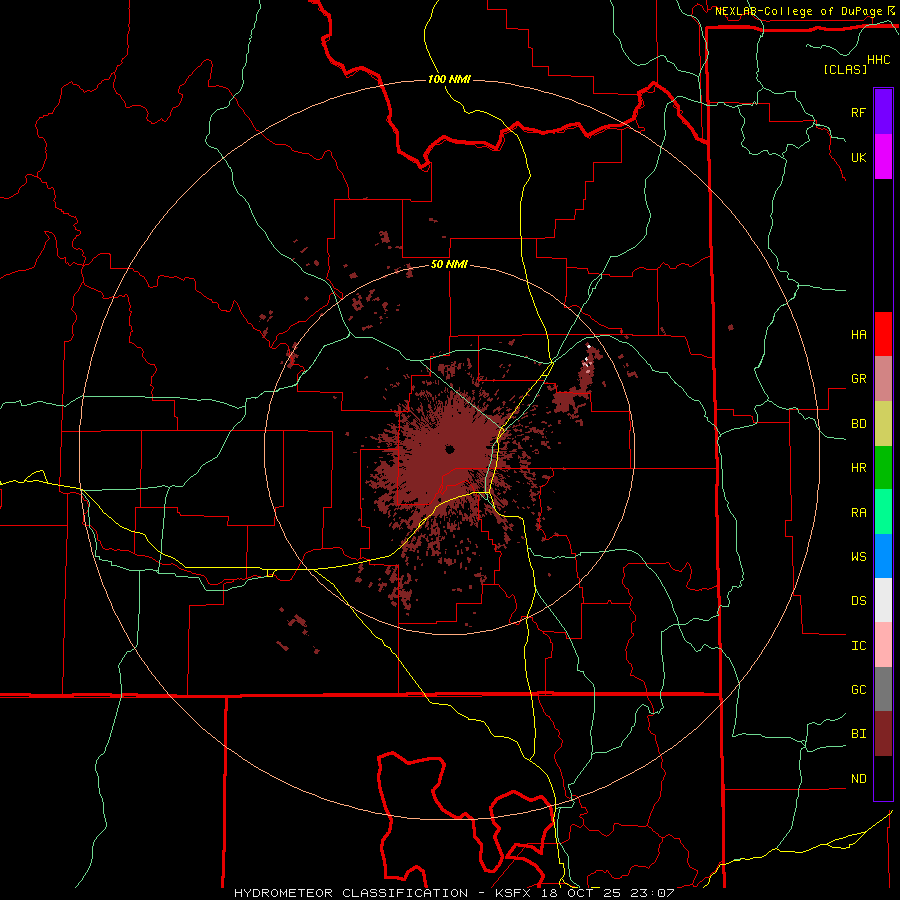Pick the RA light green legend swatch
Viewport: 900px width, 900px height.
pyautogui.click(x=883, y=512)
